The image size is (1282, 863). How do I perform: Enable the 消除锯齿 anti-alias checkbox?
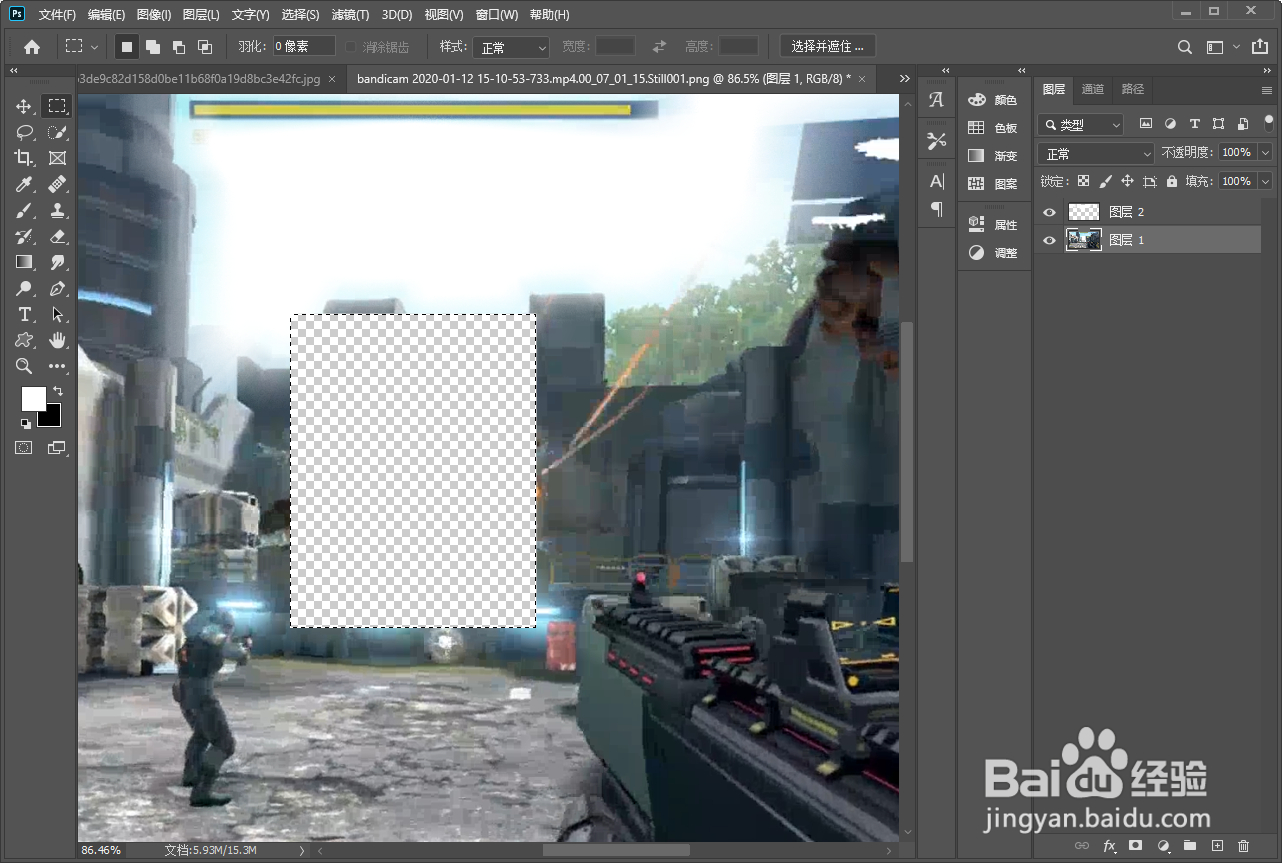click(351, 47)
